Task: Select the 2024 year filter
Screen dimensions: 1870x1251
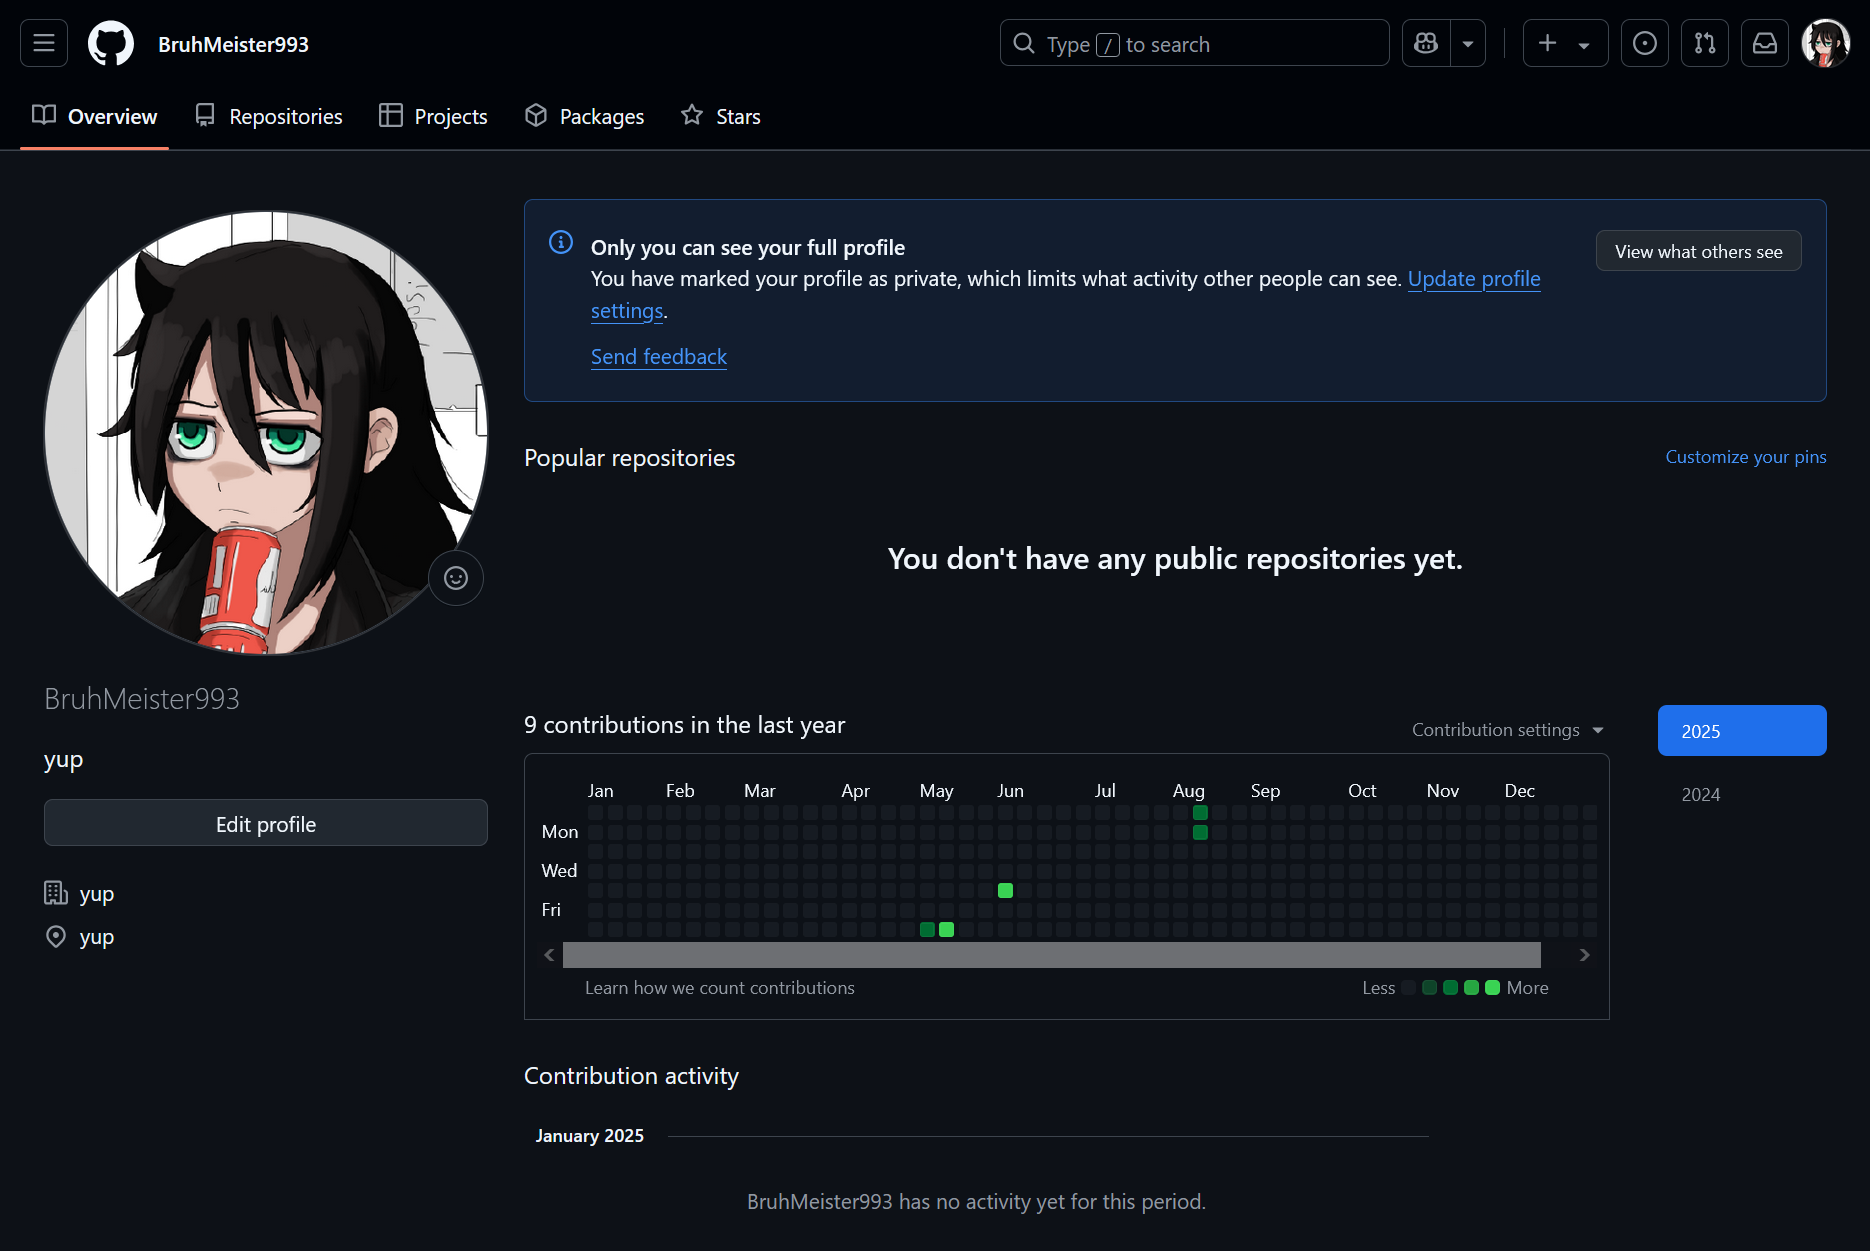Action: tap(1742, 794)
